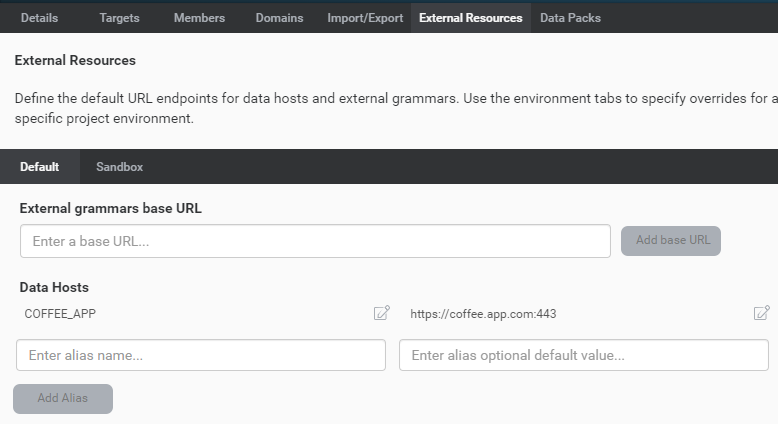Click the COFFEE_APP data host name

(x=60, y=314)
